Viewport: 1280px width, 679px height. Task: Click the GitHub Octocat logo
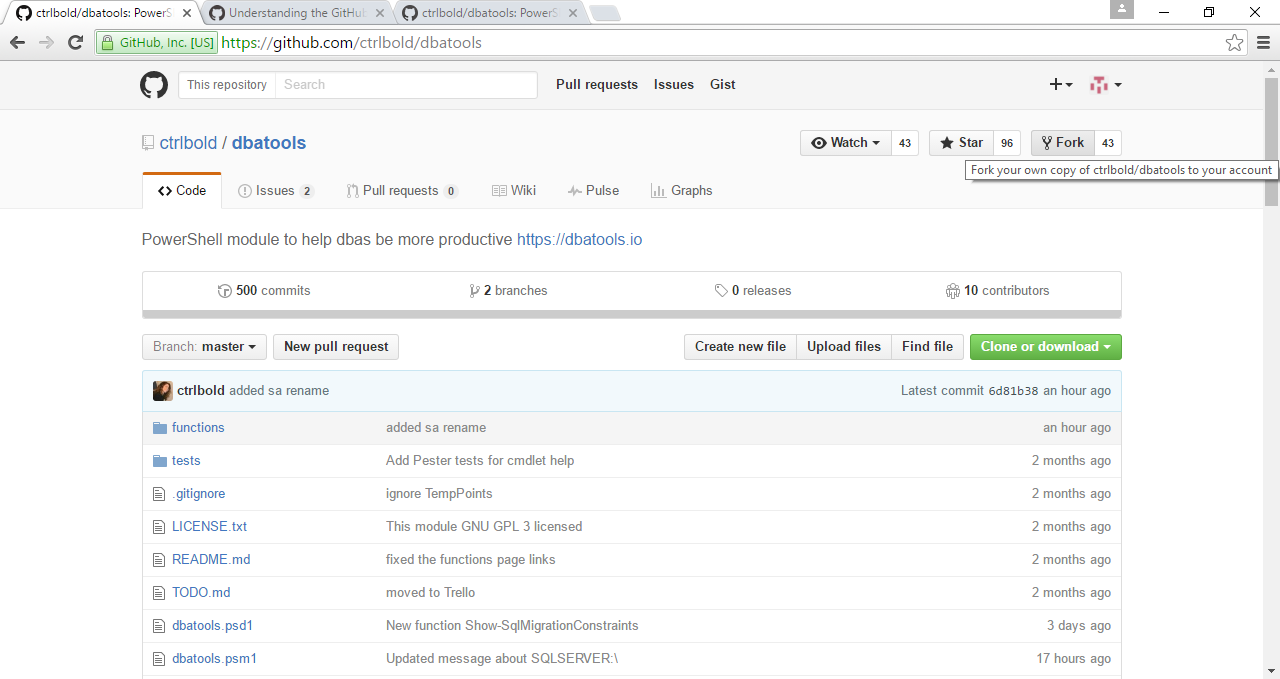pyautogui.click(x=154, y=85)
